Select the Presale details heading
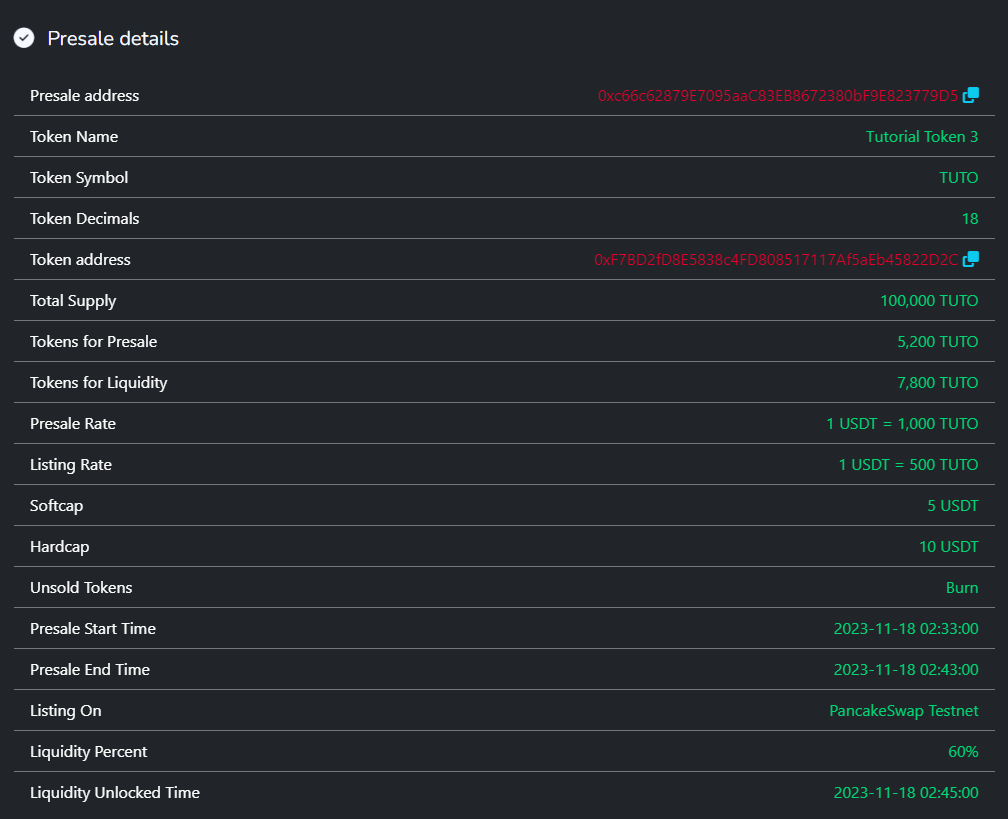Image resolution: width=1008 pixels, height=819 pixels. pyautogui.click(x=113, y=38)
